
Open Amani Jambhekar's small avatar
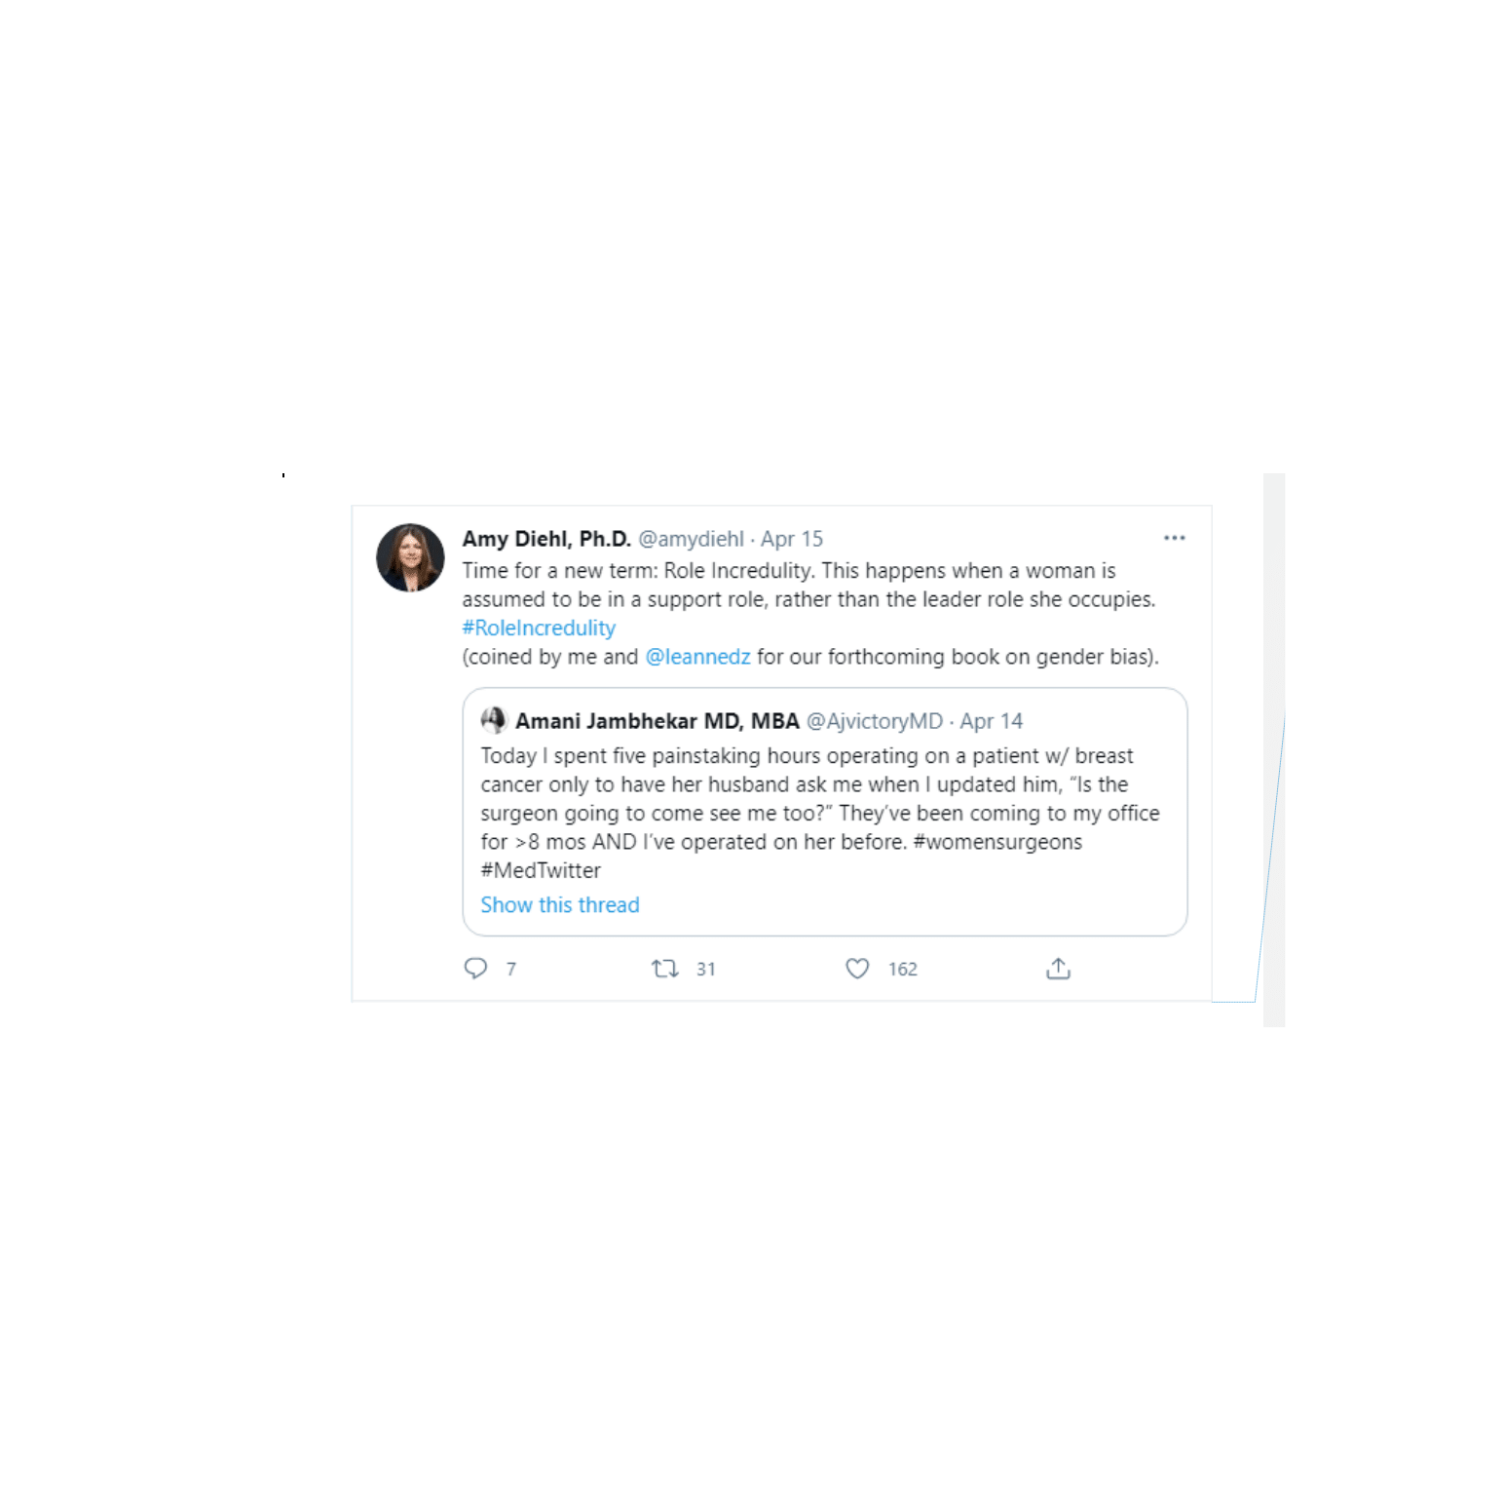tap(493, 720)
